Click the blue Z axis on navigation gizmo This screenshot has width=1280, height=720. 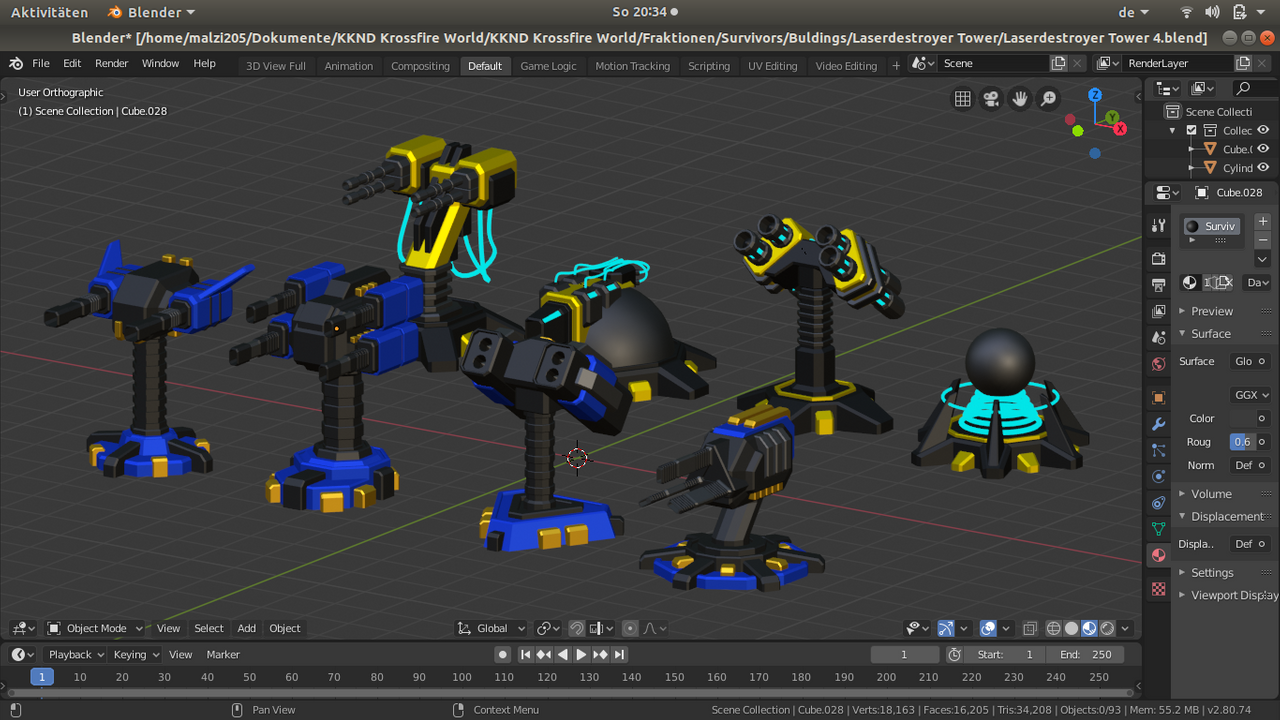click(1095, 96)
